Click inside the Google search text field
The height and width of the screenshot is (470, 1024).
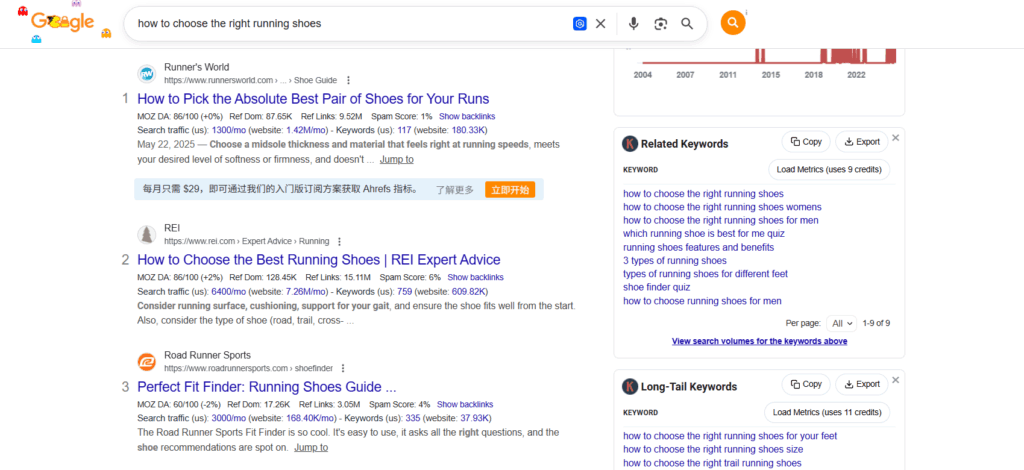[350, 24]
